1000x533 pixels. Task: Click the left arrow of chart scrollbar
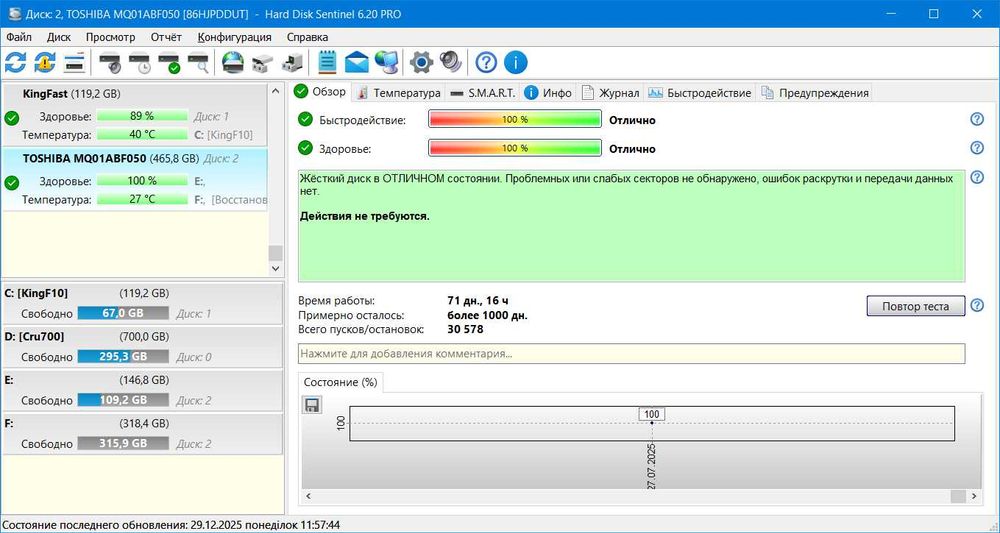coord(308,496)
